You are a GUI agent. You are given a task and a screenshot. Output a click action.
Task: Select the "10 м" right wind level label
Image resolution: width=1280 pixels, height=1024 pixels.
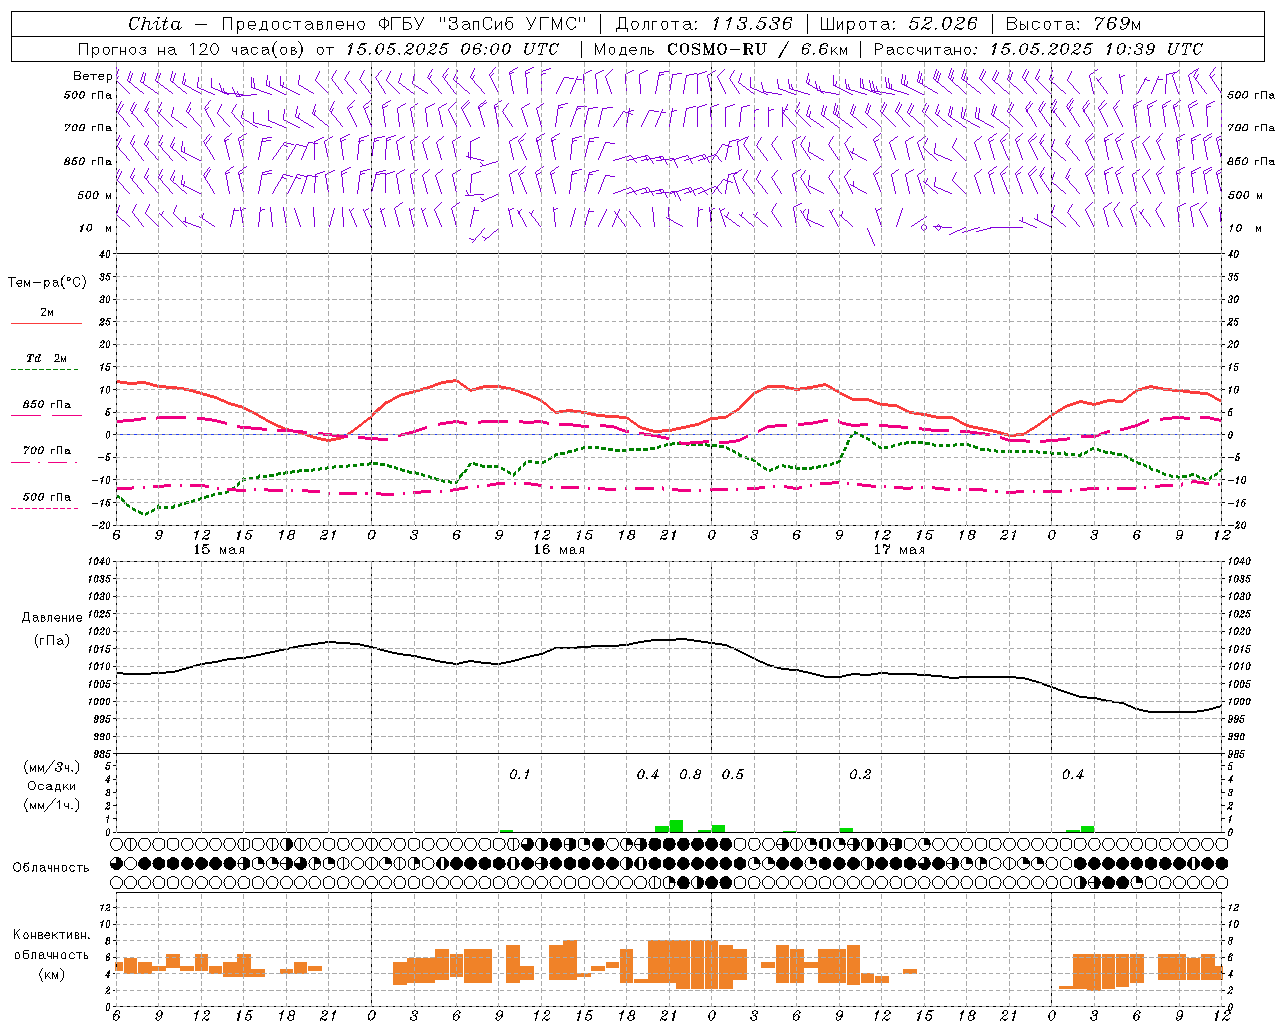[1244, 228]
